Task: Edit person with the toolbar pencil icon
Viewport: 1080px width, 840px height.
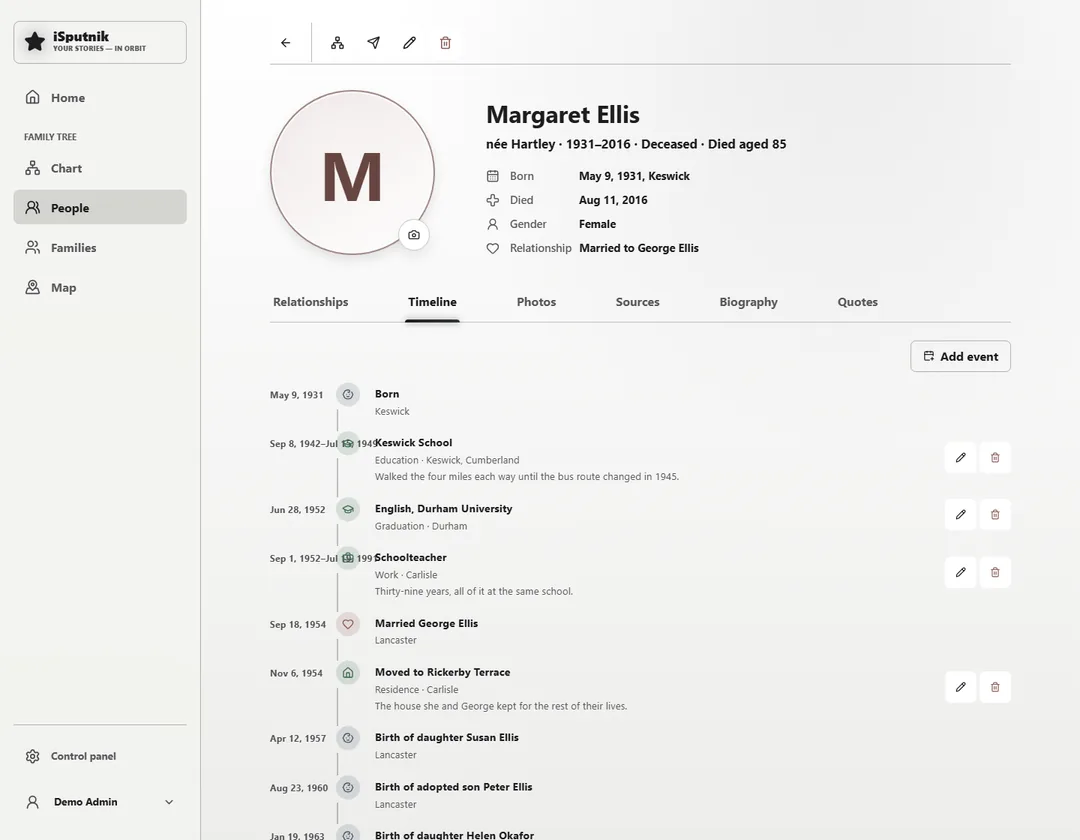Action: tap(409, 43)
